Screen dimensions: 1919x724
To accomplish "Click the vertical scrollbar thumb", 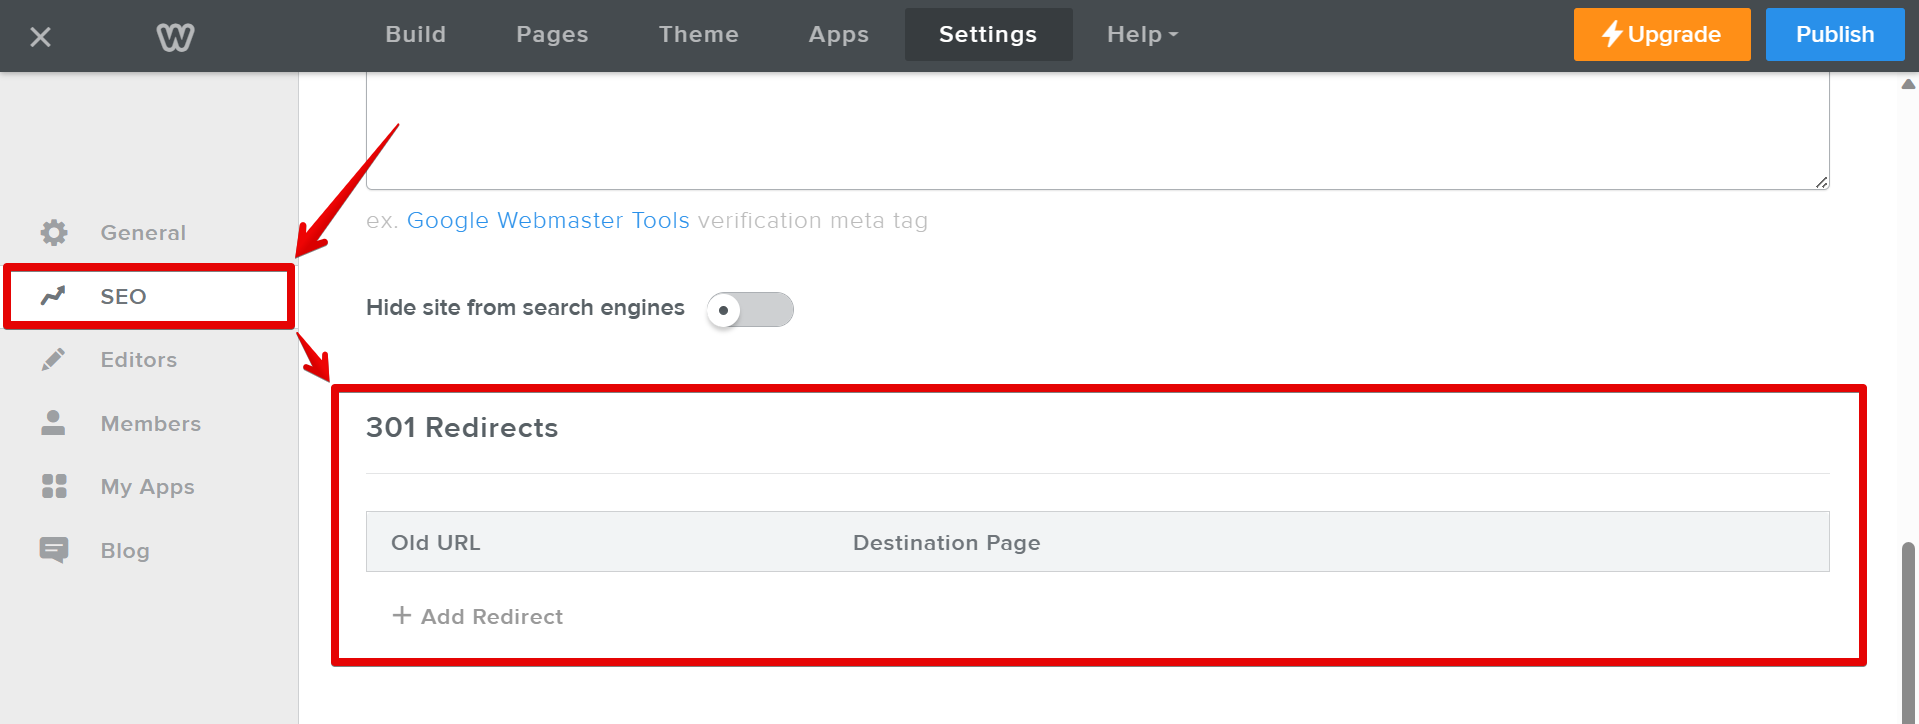I will coord(1908,630).
